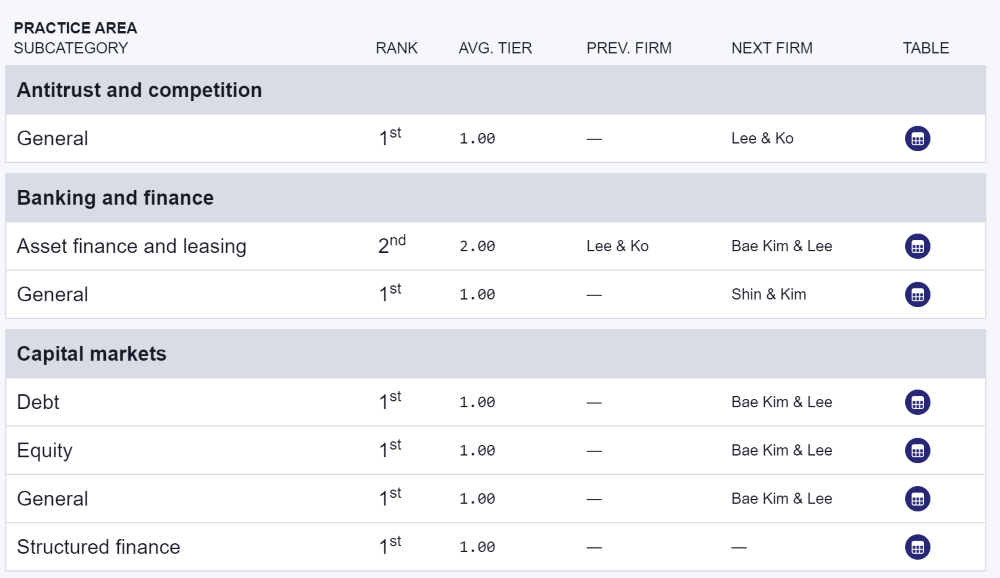
Task: Open table icon for Asset finance and leasing
Action: pos(917,246)
